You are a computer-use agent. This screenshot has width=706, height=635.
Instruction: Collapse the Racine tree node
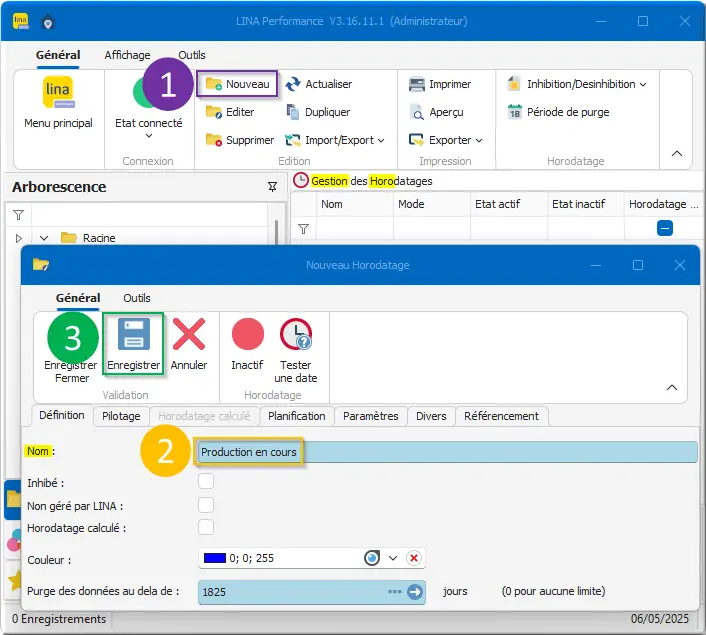(x=44, y=238)
